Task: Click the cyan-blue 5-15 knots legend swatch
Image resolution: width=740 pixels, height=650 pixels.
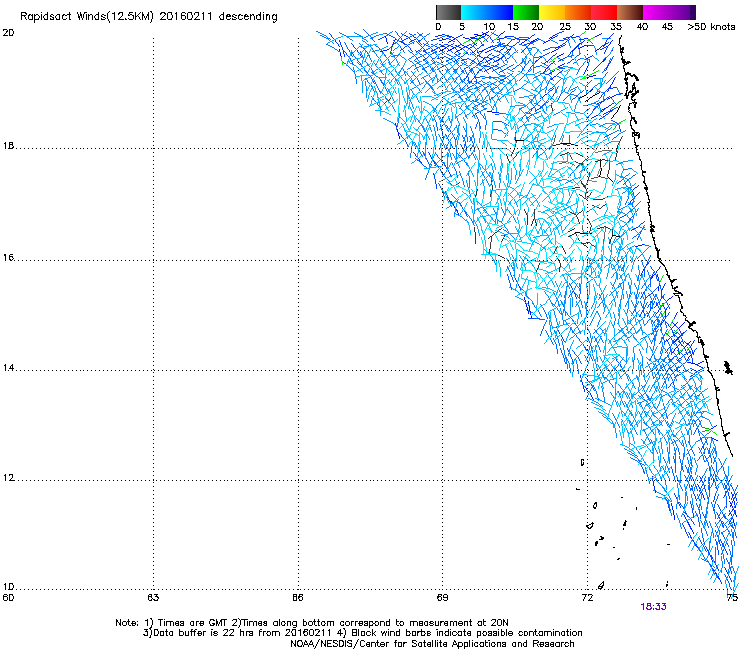Action: coord(487,12)
